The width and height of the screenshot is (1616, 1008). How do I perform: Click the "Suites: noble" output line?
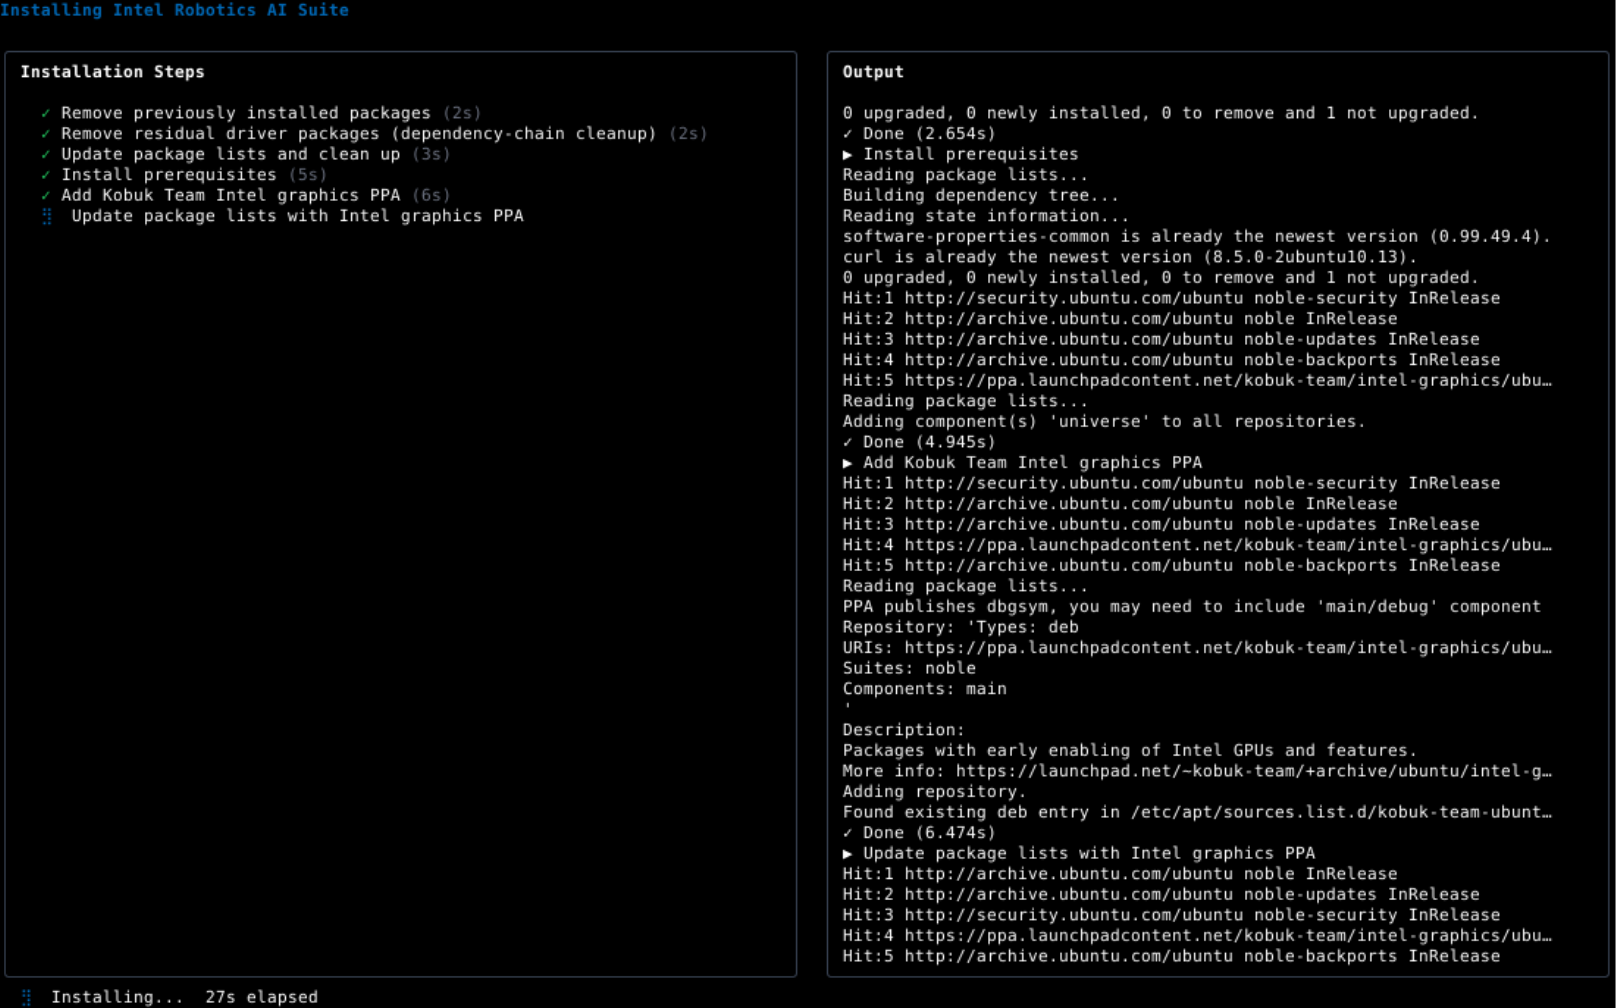point(909,669)
